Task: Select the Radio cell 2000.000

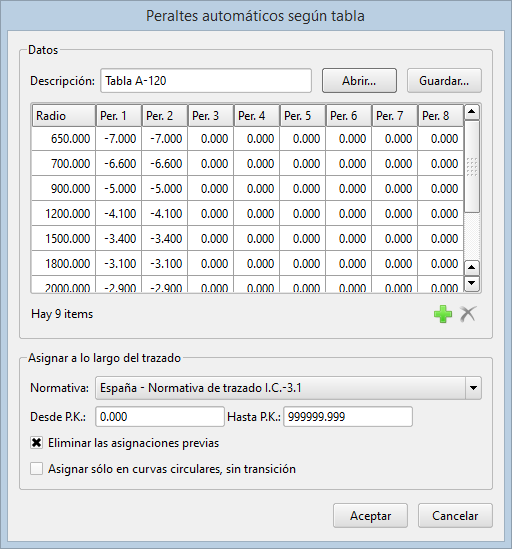Action: (x=64, y=284)
